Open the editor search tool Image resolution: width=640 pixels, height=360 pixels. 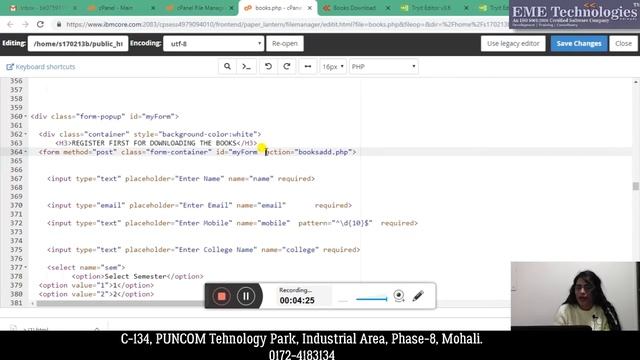coord(227,67)
